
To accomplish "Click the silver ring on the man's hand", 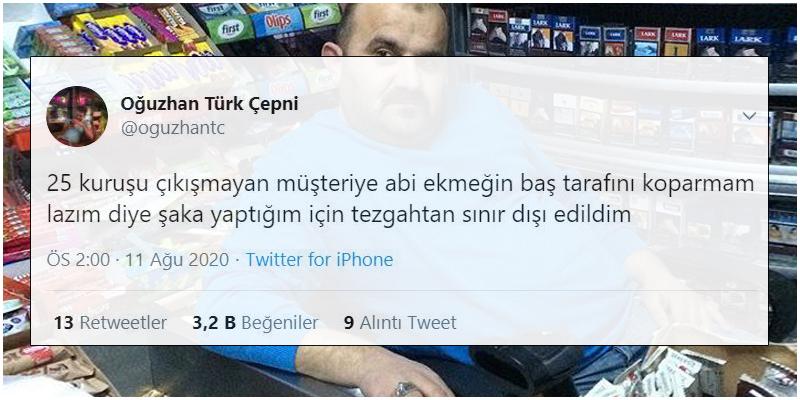I will [x=407, y=389].
